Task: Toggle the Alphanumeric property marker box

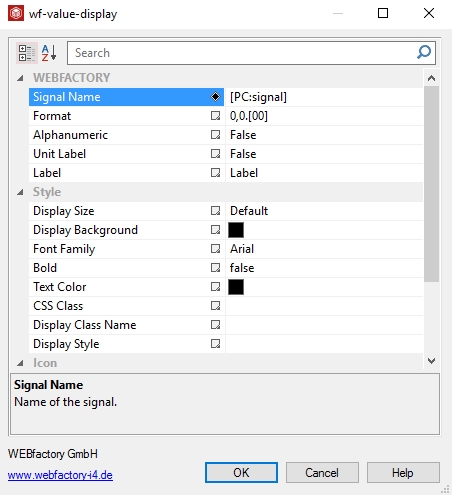Action: tap(215, 135)
